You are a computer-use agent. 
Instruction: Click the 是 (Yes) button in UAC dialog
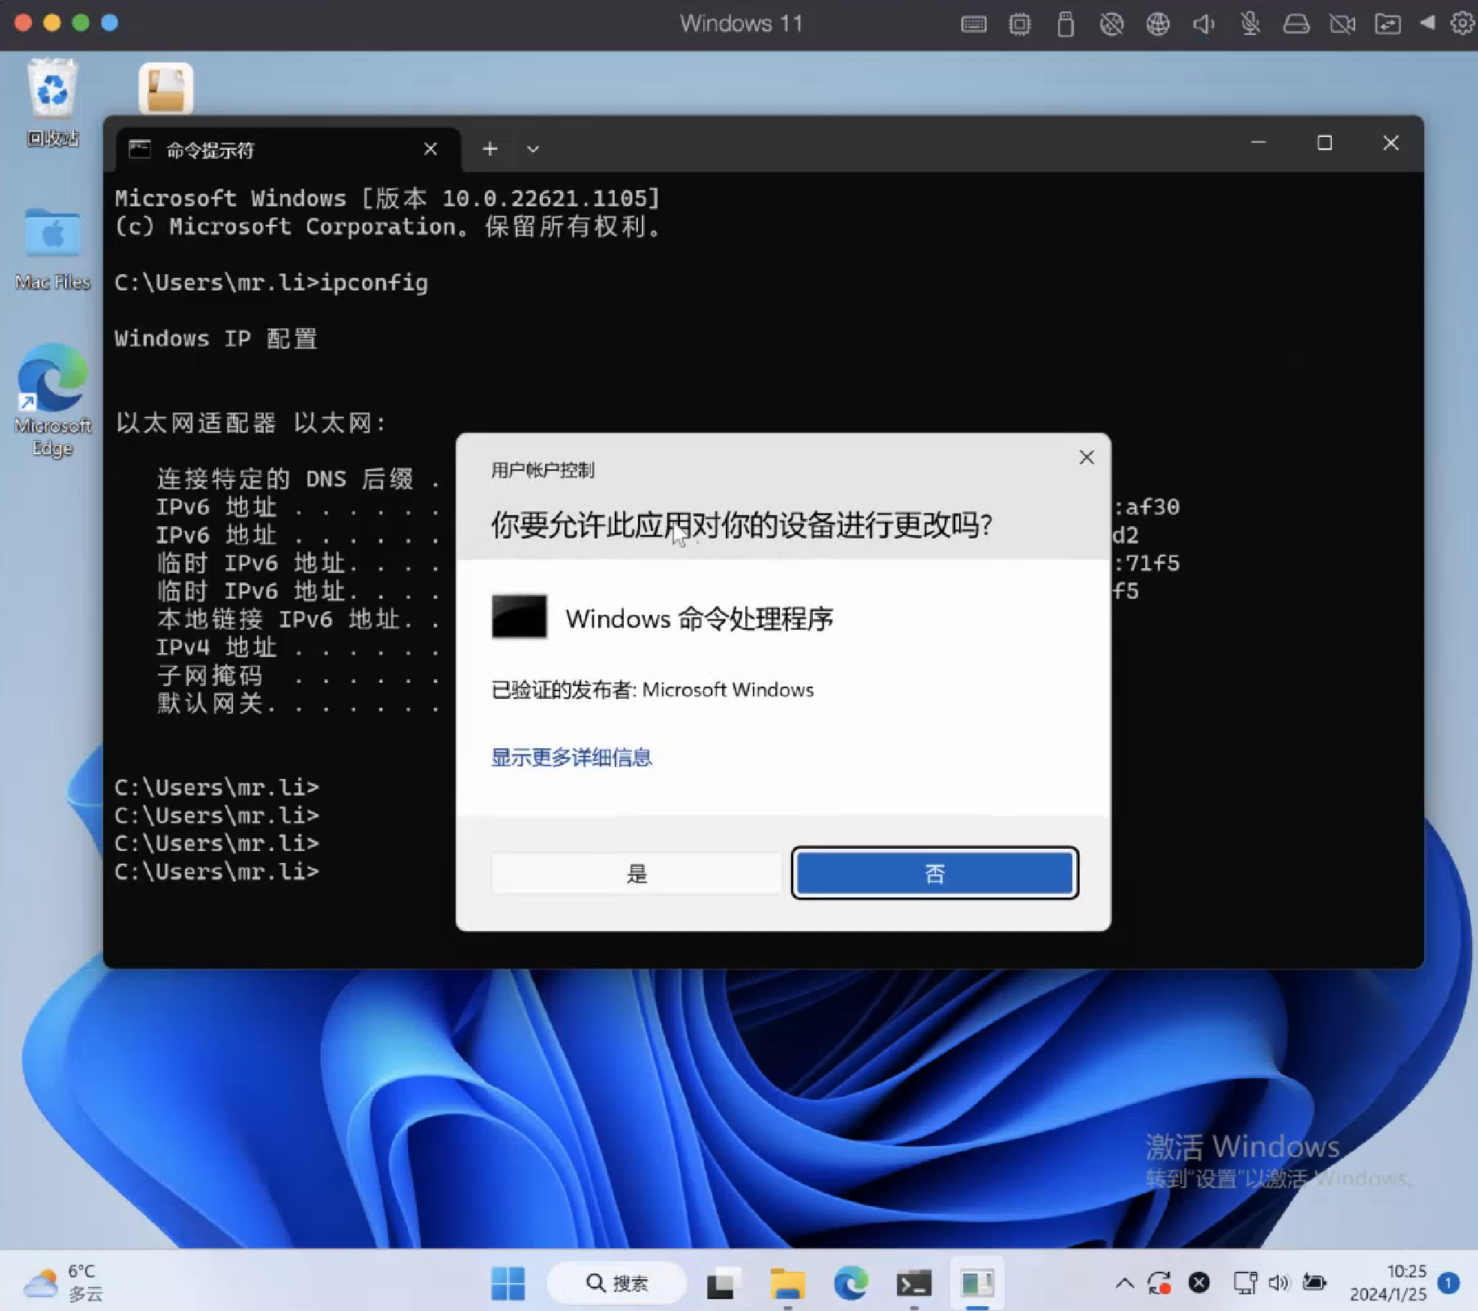click(636, 874)
